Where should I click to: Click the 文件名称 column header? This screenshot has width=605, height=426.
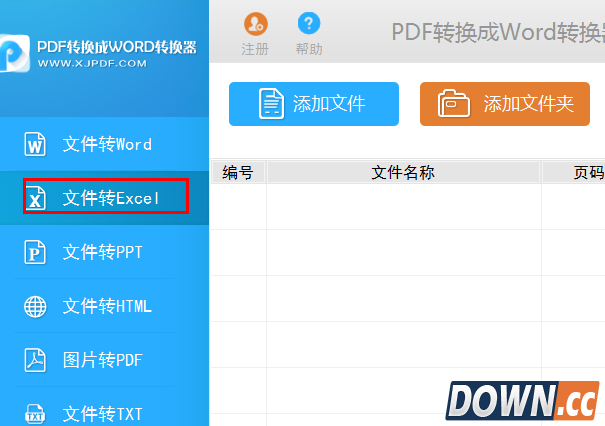coord(403,172)
